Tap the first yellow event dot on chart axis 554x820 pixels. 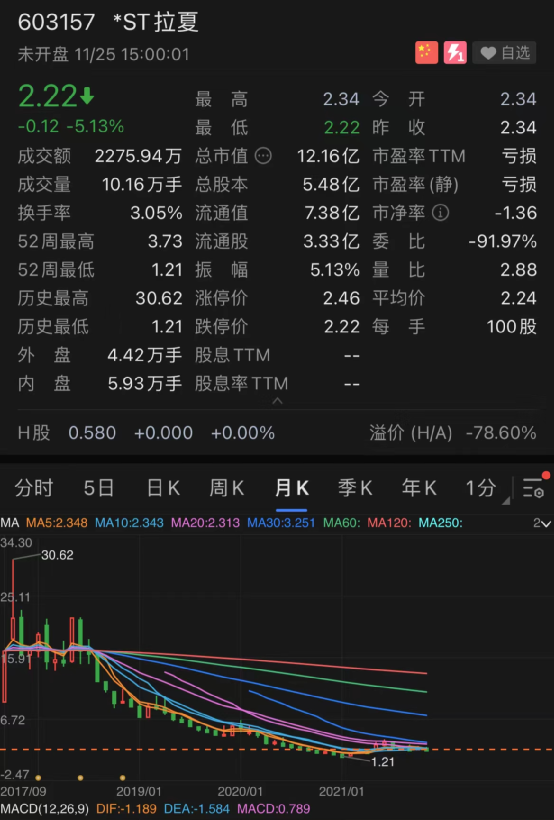tap(38, 778)
